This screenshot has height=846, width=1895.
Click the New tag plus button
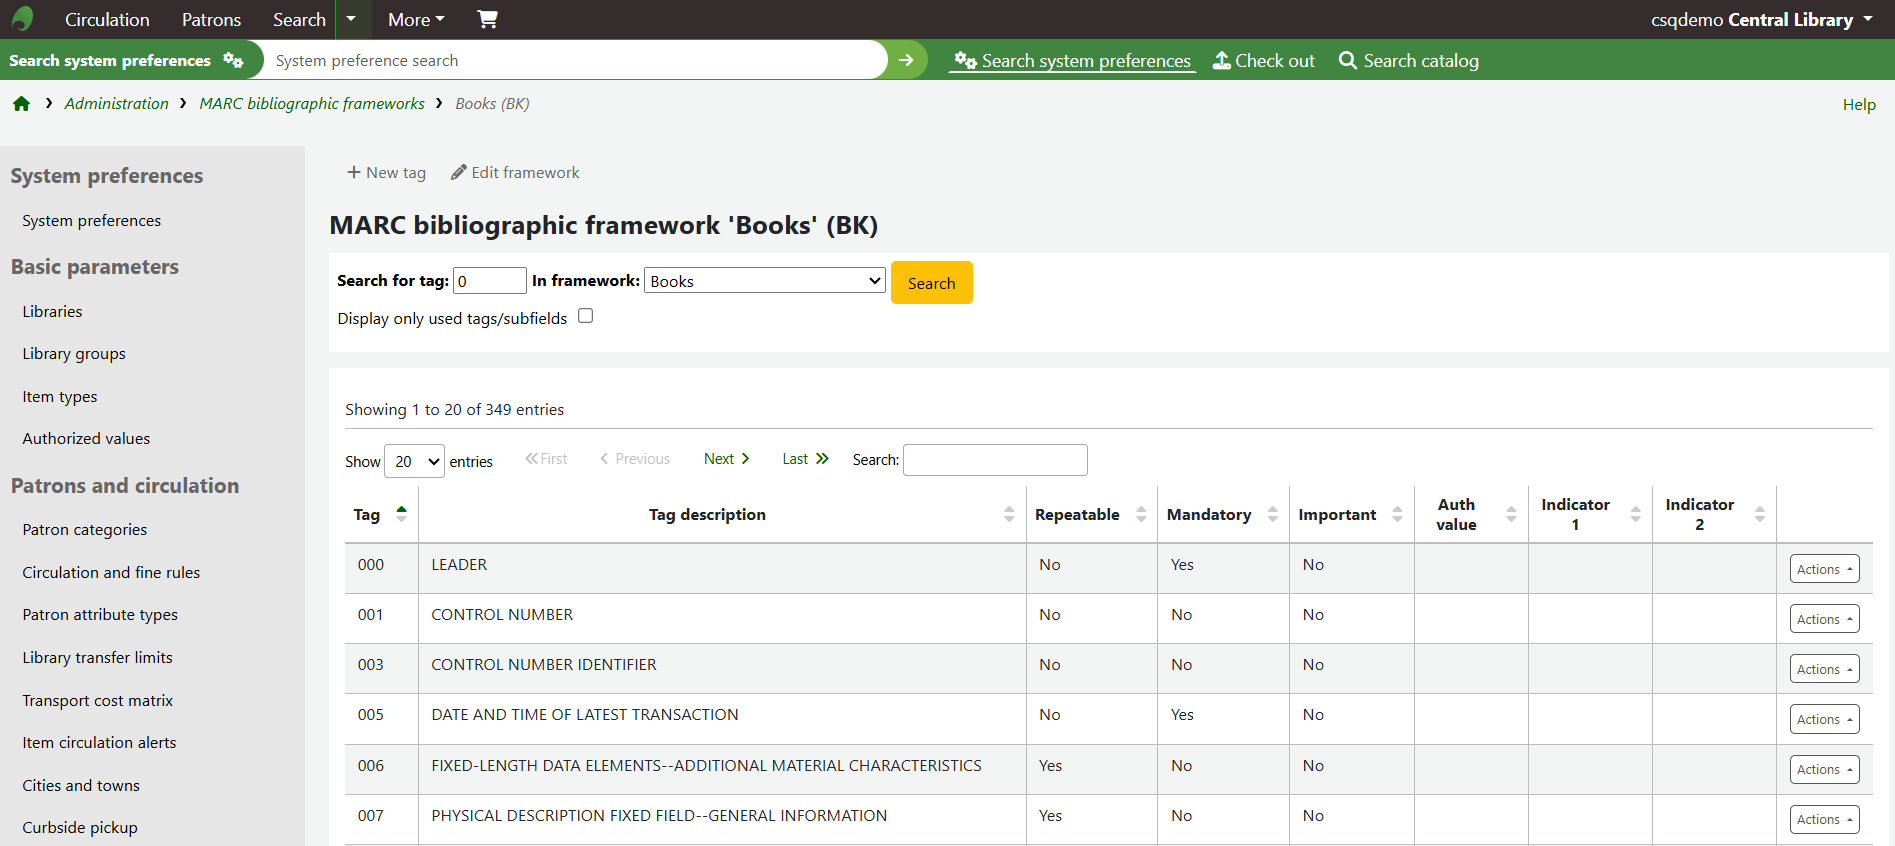pyautogui.click(x=386, y=173)
